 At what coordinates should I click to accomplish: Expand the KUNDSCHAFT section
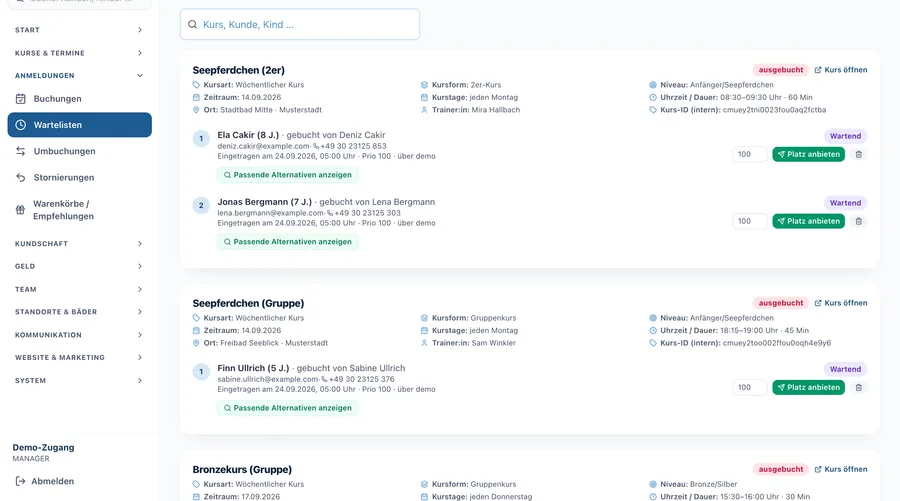79,243
